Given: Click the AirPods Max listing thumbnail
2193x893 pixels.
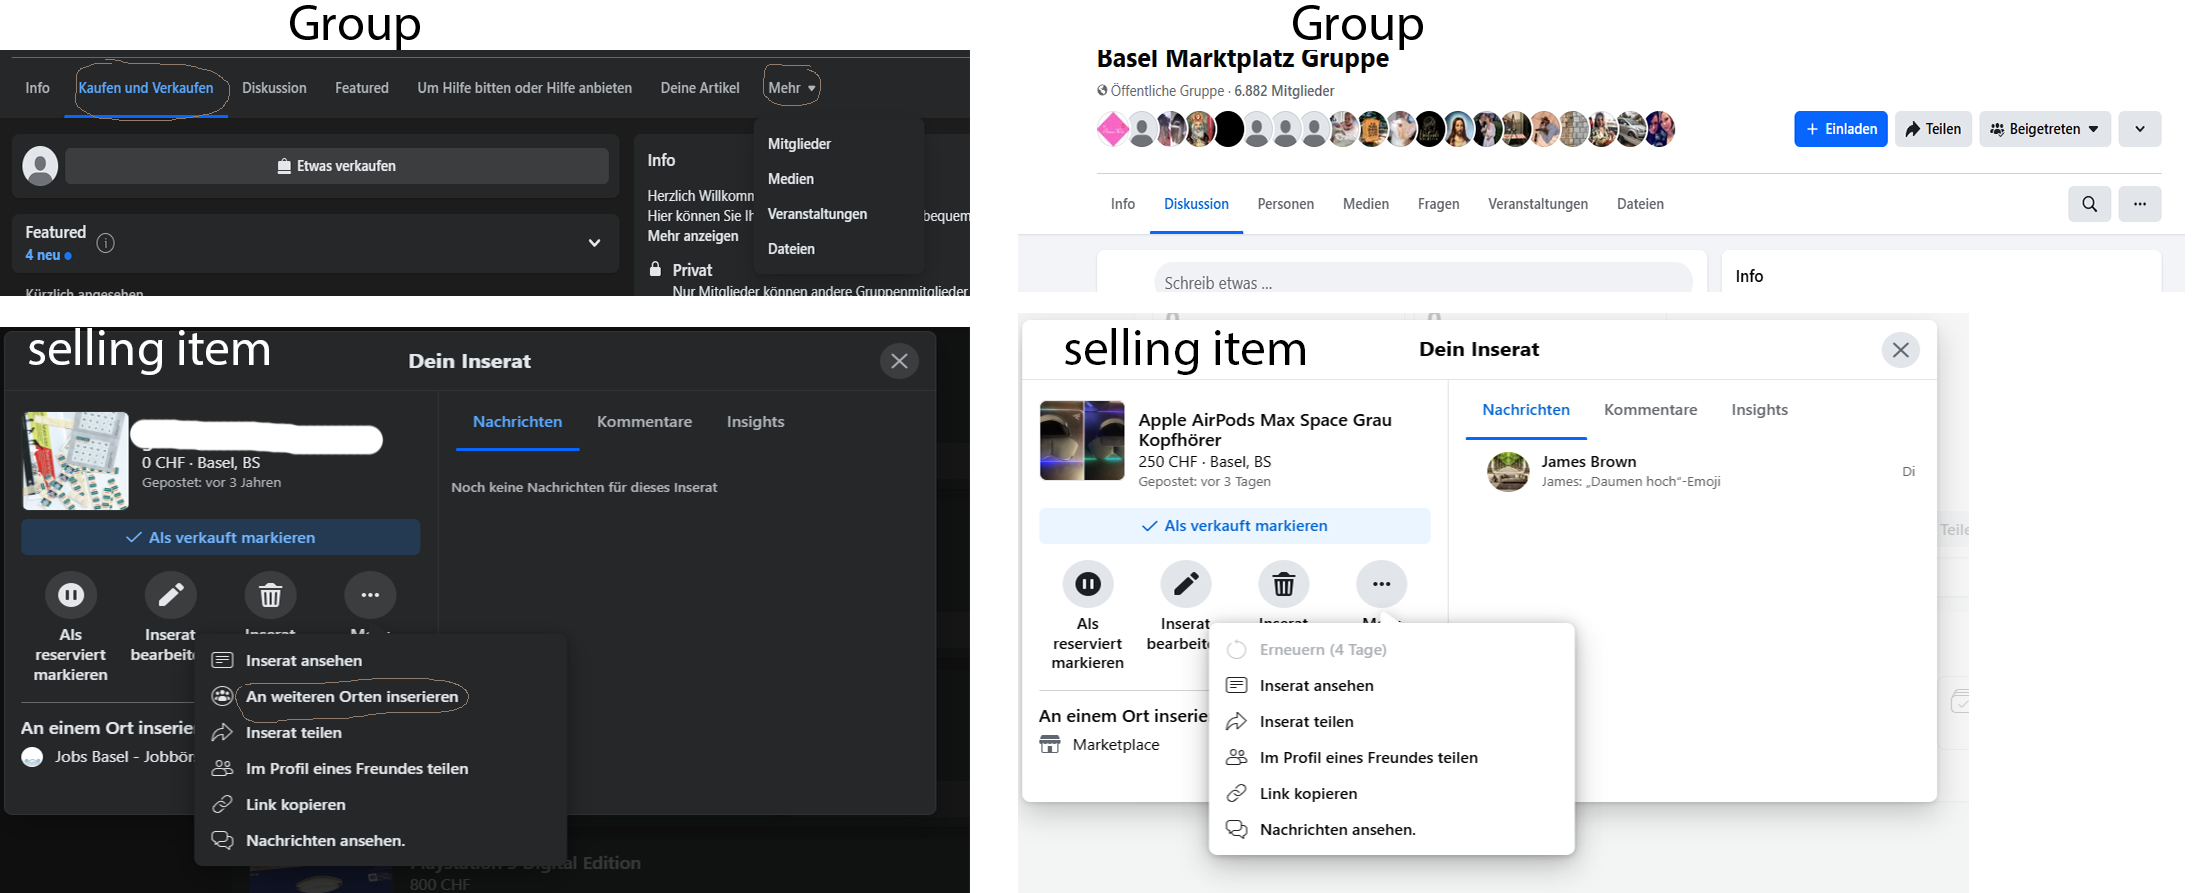Looking at the screenshot, I should click(x=1082, y=441).
